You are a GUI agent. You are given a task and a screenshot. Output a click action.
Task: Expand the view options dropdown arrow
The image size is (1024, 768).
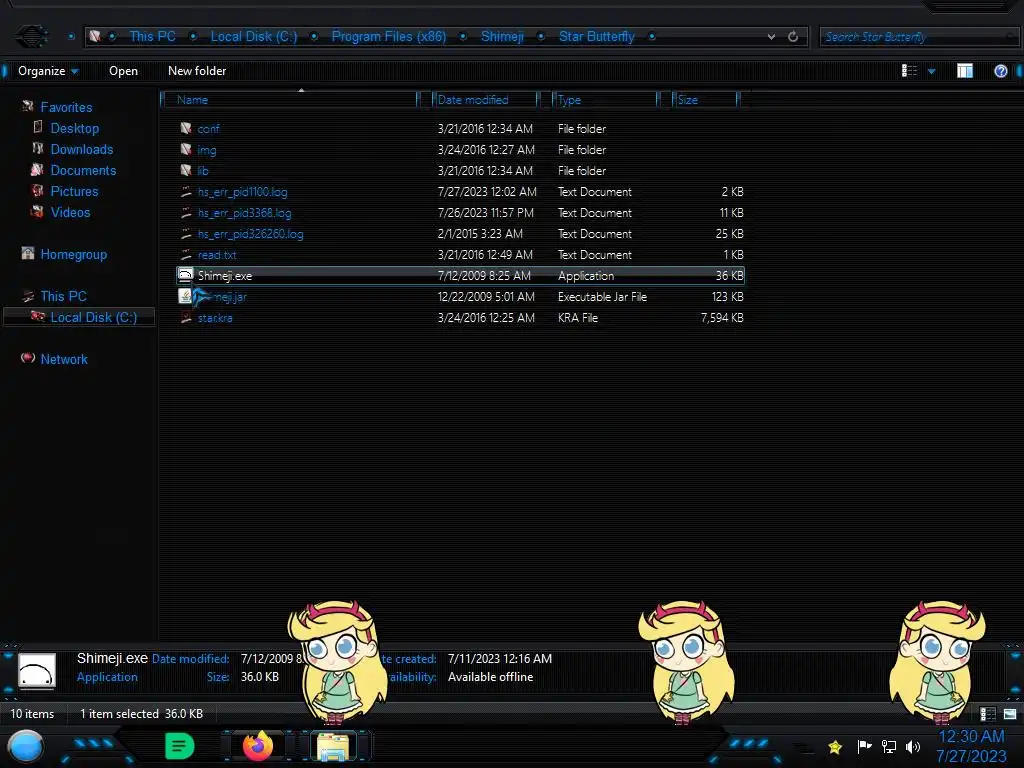(x=931, y=71)
